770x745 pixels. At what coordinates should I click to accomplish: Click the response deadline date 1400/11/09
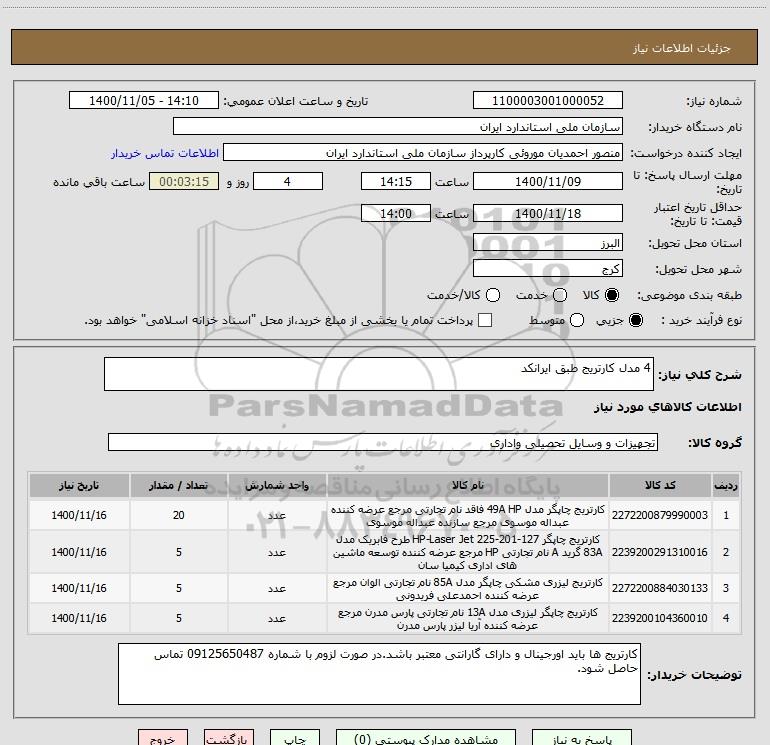(548, 181)
